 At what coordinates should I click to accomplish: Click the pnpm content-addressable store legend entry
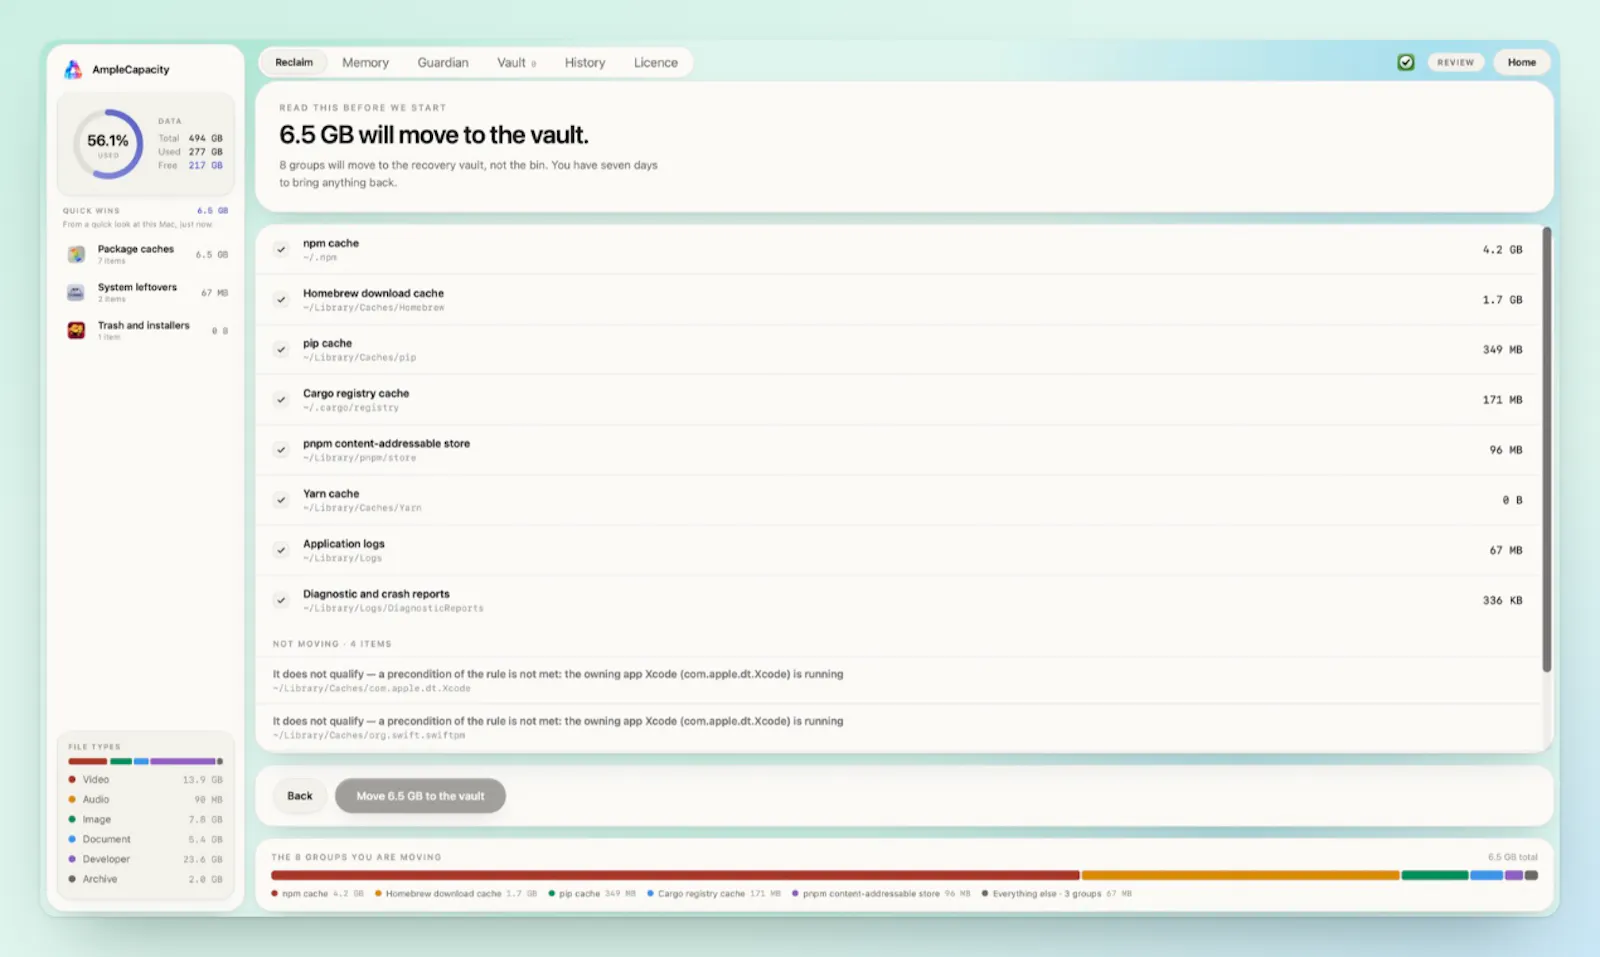(x=881, y=894)
